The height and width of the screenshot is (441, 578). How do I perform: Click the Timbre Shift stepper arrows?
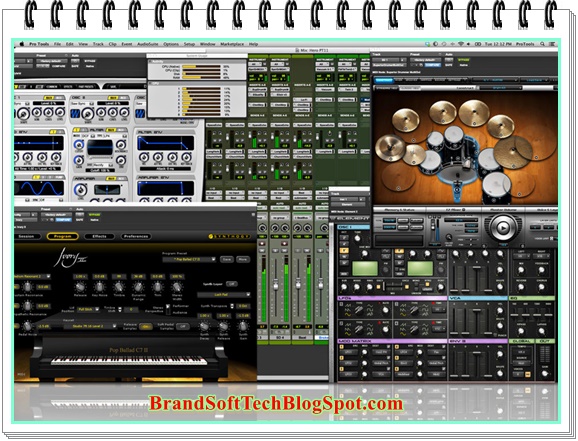[119, 309]
